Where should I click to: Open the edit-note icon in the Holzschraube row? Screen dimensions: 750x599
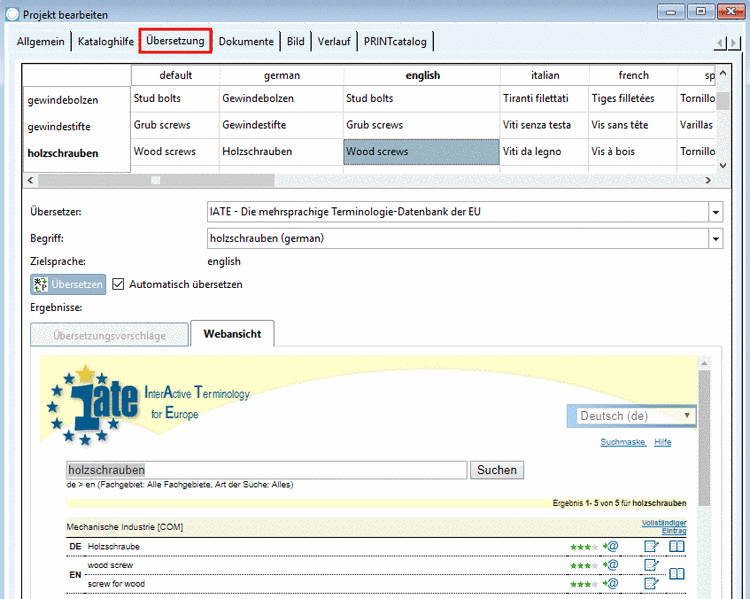tap(651, 546)
